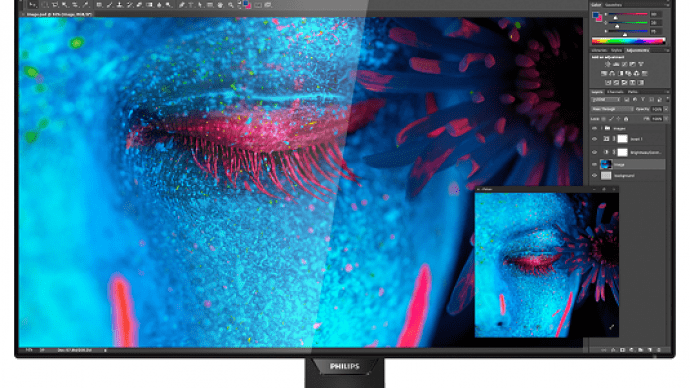
Task: Select the Lasso tool
Action: click(x=55, y=5)
